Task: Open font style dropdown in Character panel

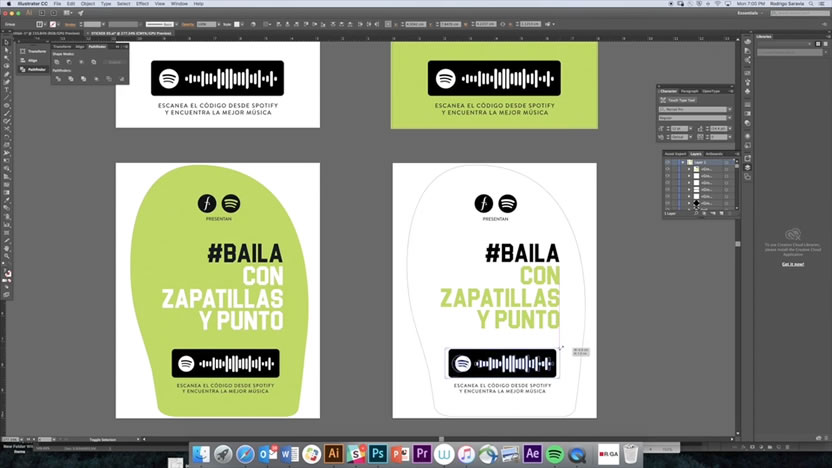Action: [730, 118]
